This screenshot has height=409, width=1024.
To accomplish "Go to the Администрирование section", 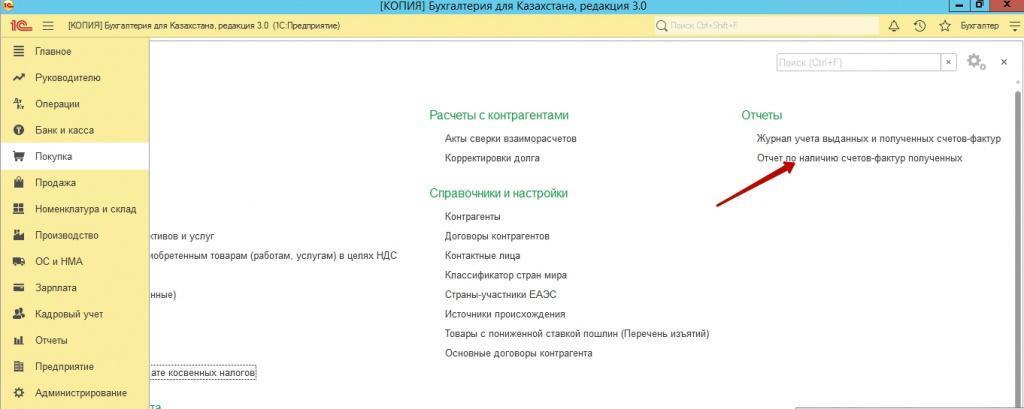I will click(81, 393).
